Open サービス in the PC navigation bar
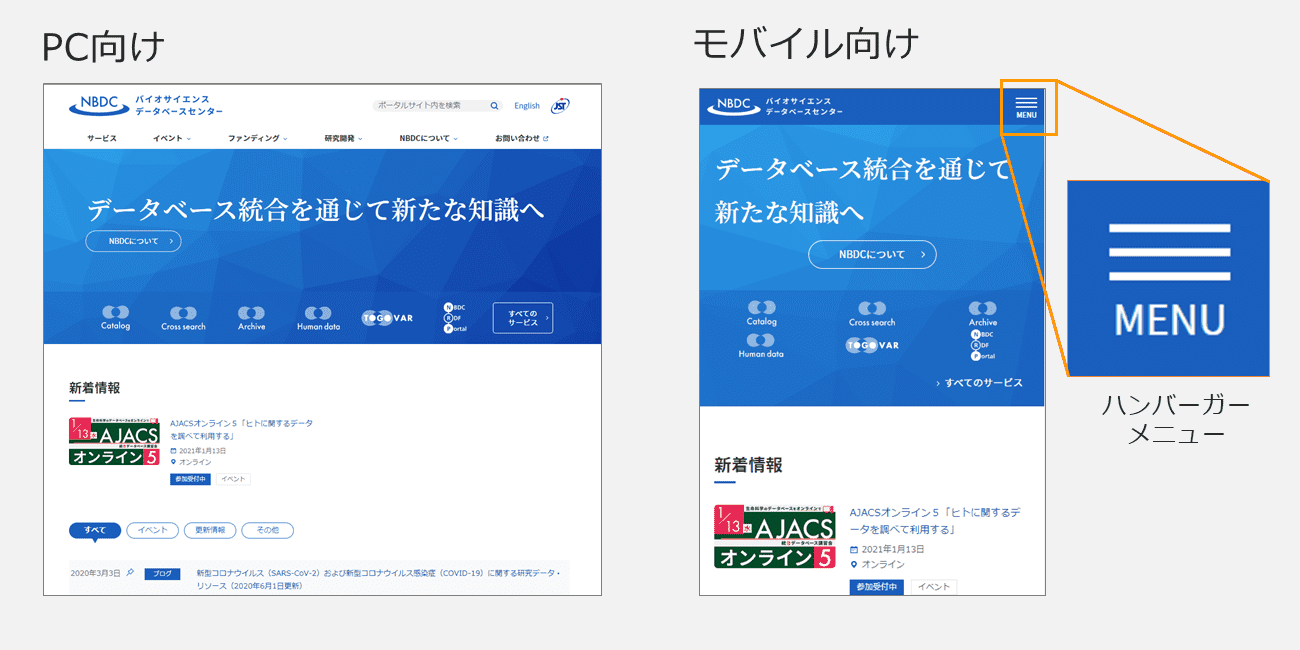1300x650 pixels. coord(101,138)
